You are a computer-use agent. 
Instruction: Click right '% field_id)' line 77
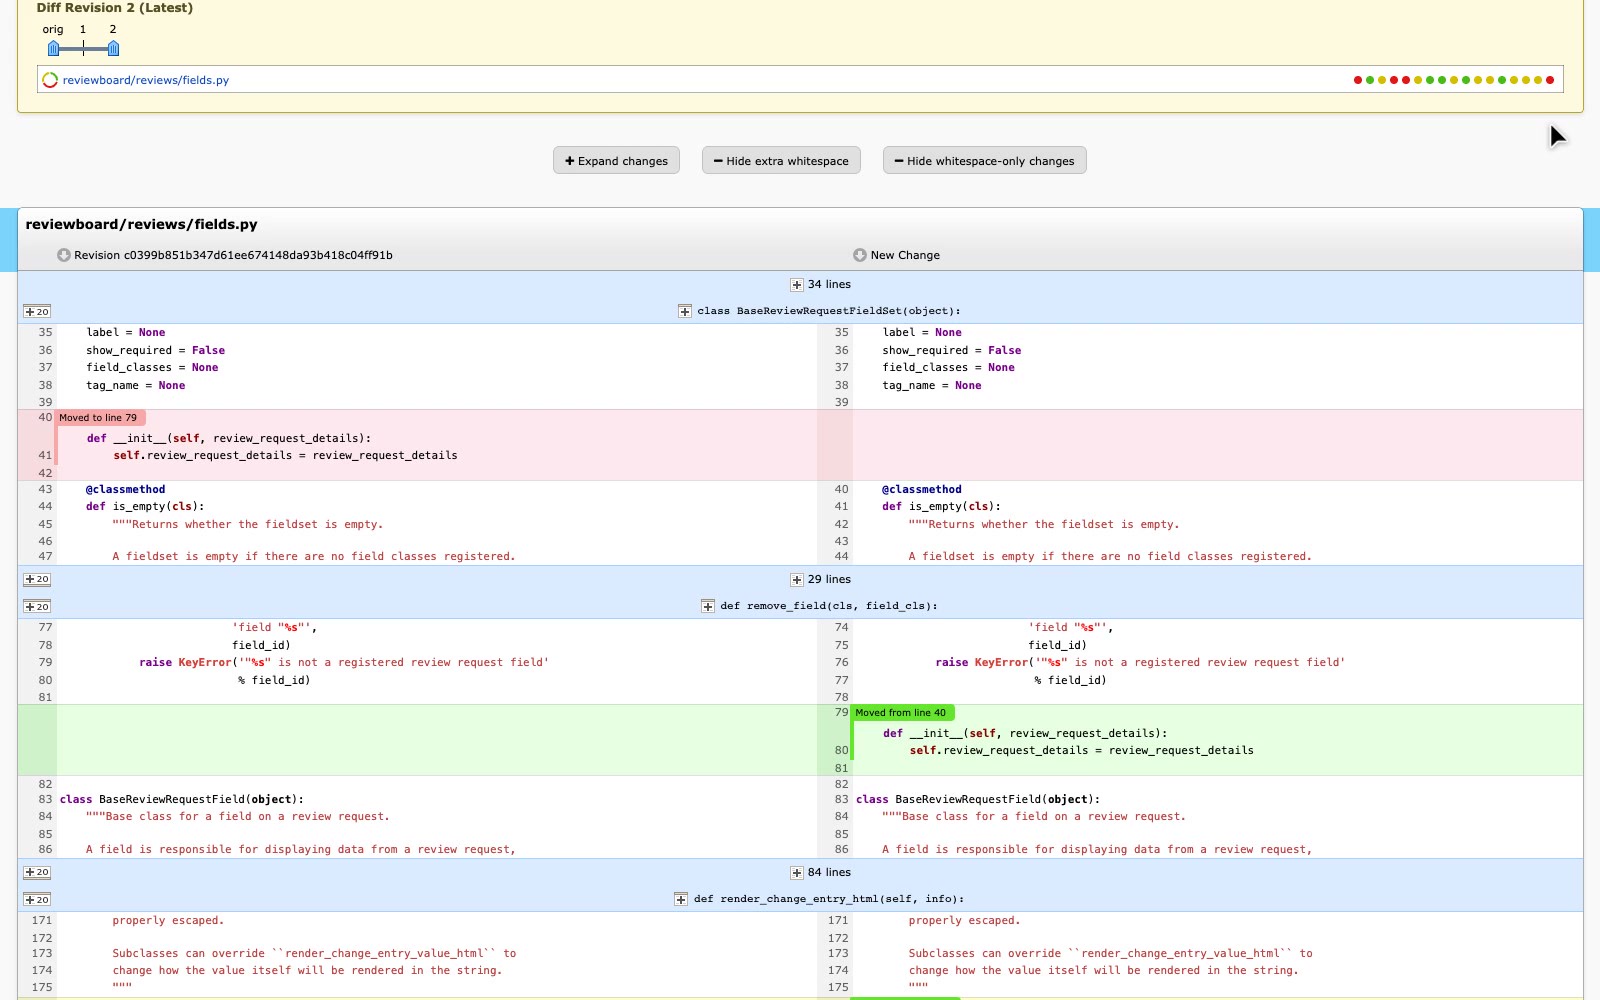tap(1070, 680)
